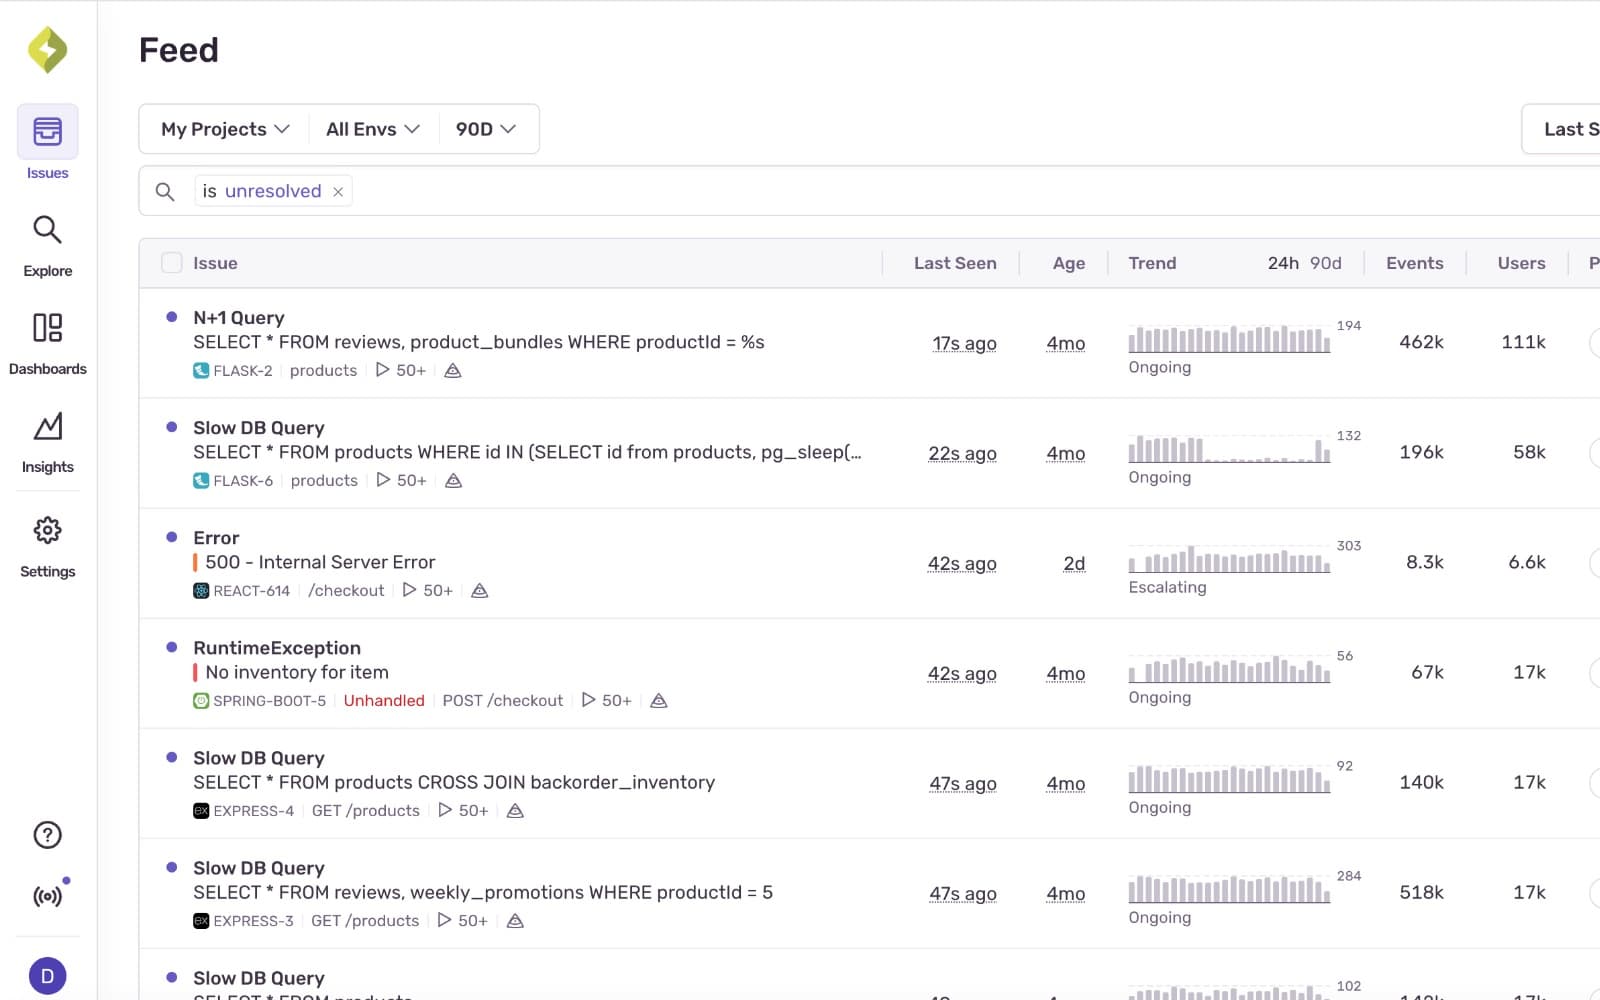
Task: Click warning triangle icon in EXPRESS-3 row
Action: tap(515, 920)
